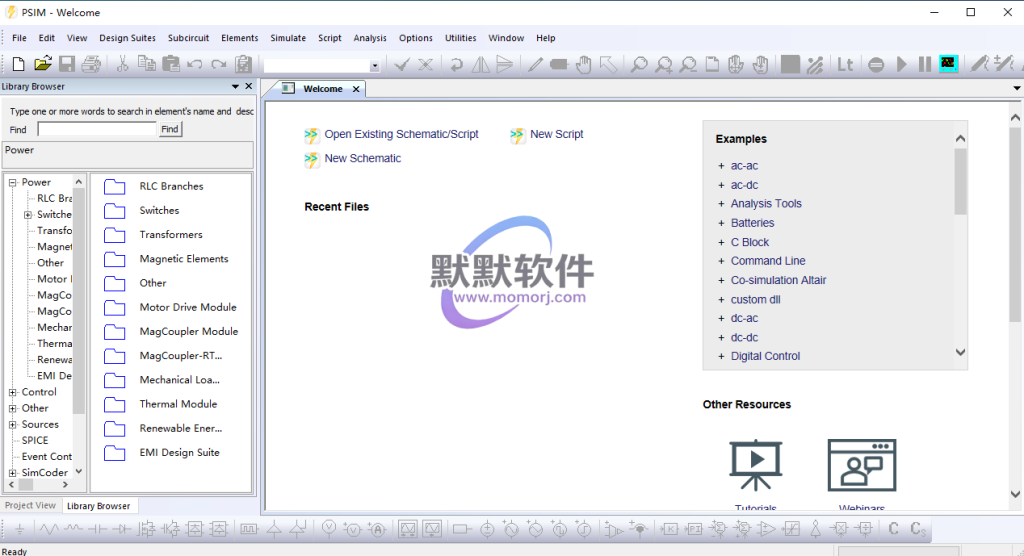Click the first magnifier zoom icon

[639, 64]
